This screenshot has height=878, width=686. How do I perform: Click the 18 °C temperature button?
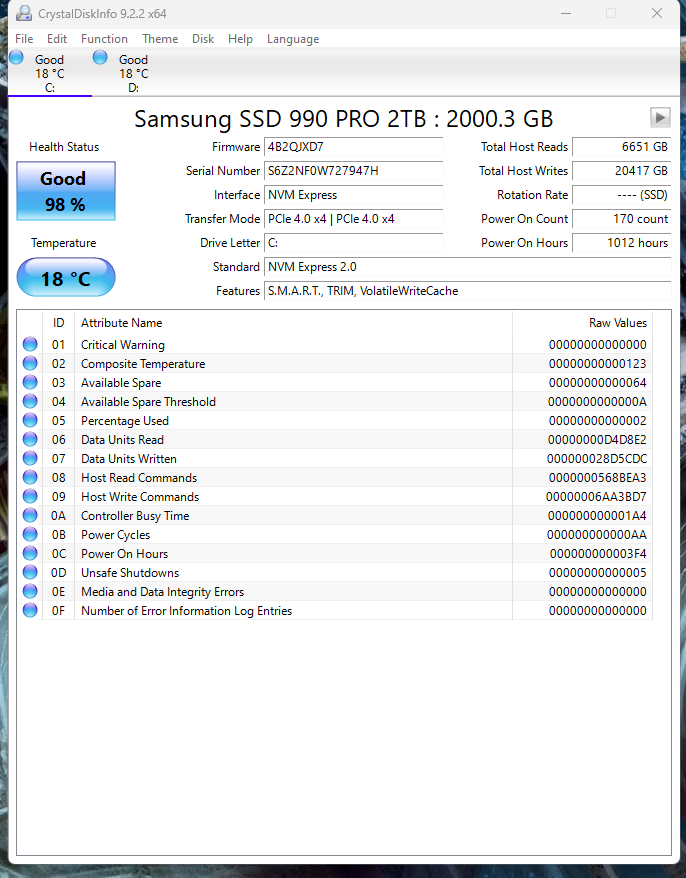tap(66, 278)
